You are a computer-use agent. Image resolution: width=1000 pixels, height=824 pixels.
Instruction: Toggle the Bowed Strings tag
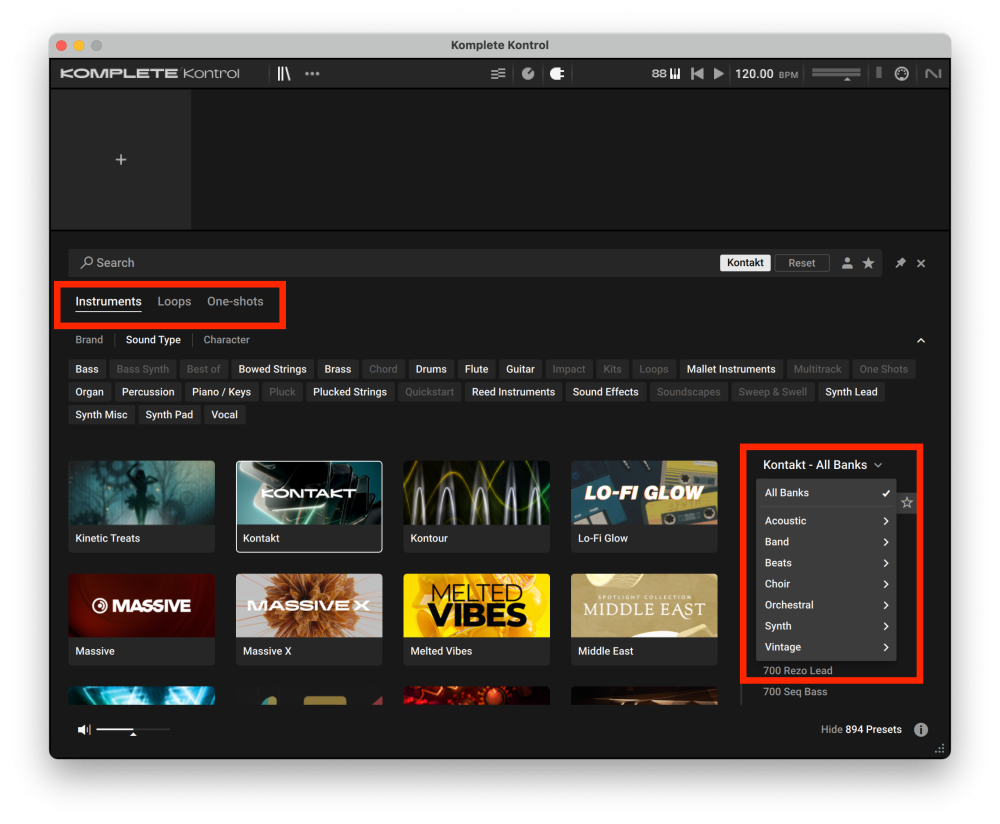[272, 369]
